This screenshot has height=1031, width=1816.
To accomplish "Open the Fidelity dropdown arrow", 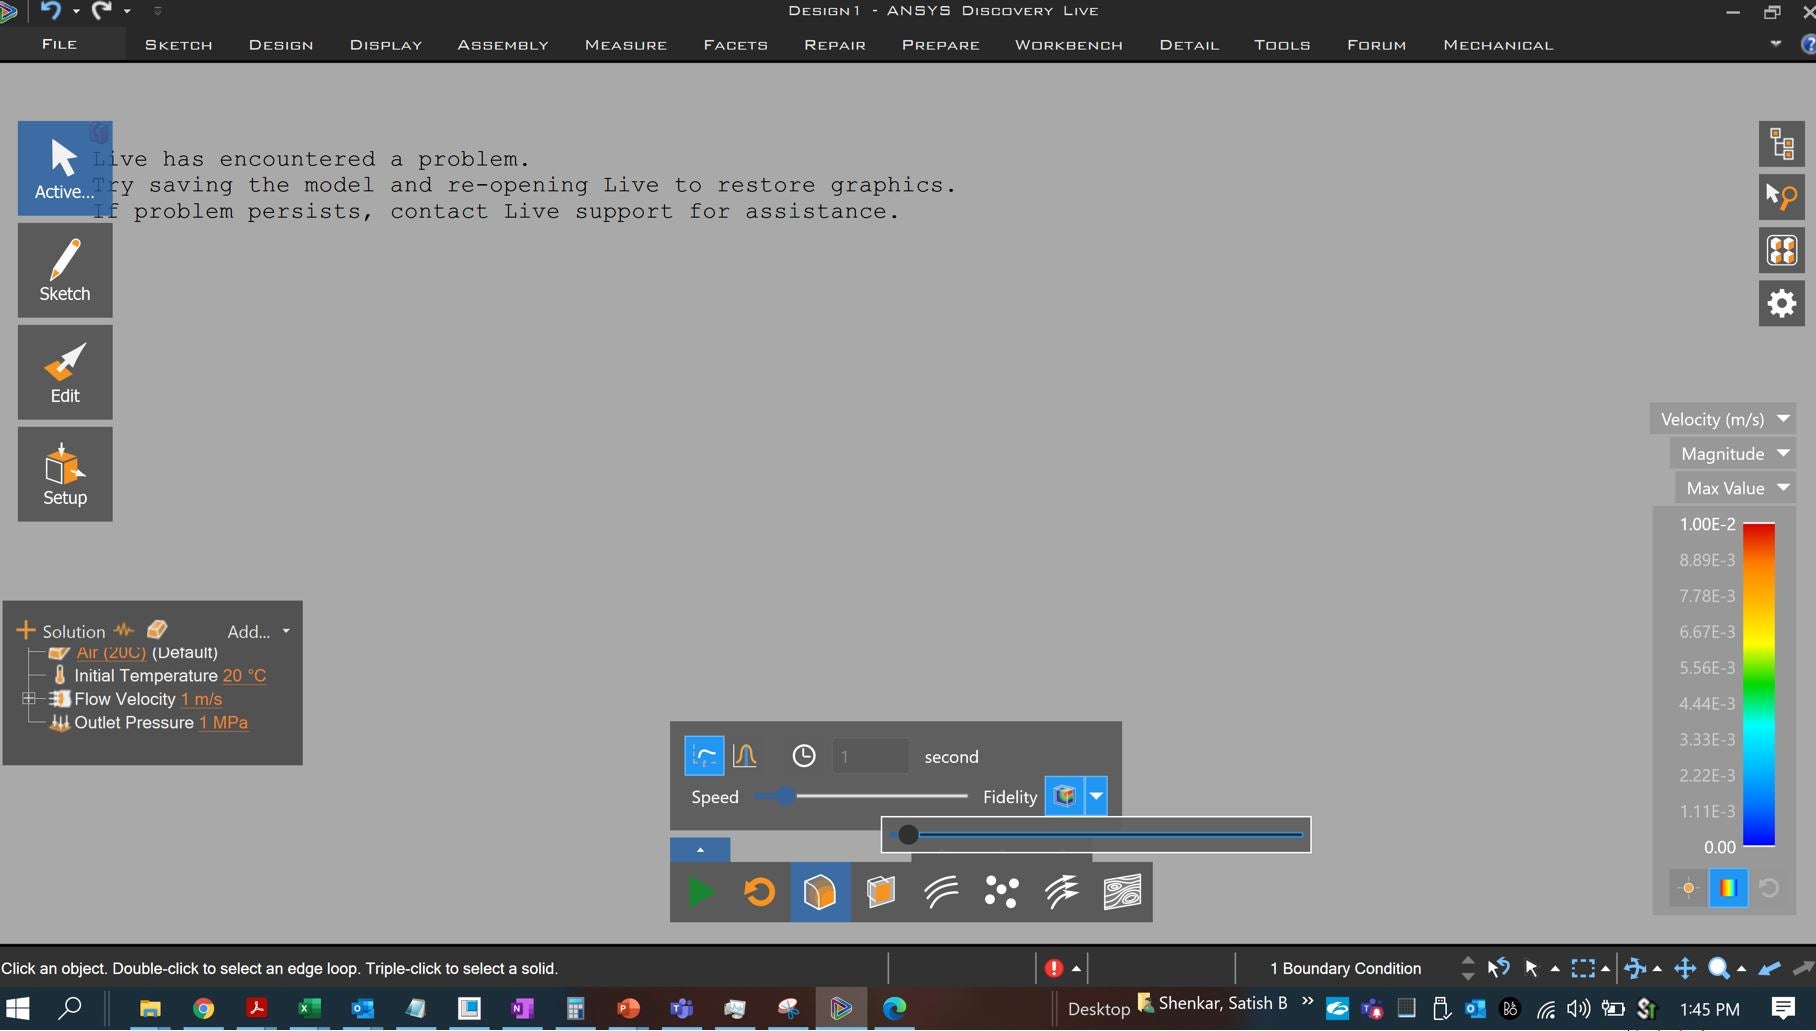I will click(1096, 796).
